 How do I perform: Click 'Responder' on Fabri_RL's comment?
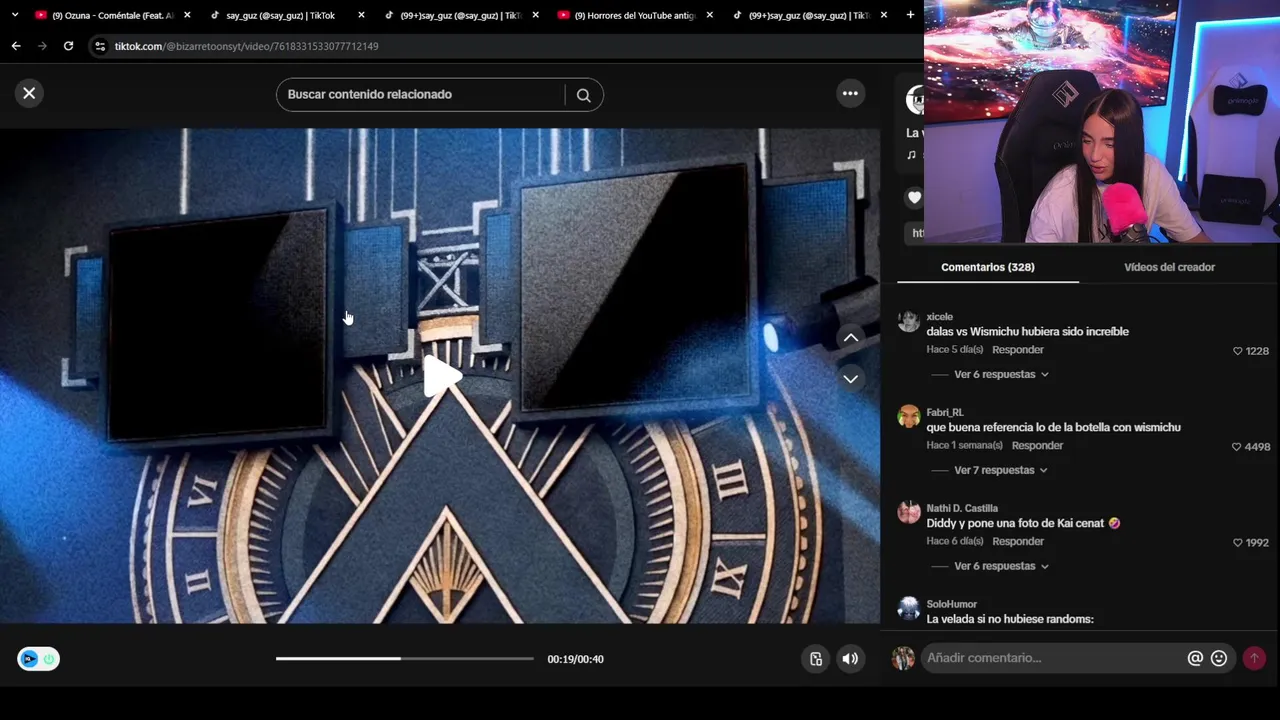pos(1037,446)
